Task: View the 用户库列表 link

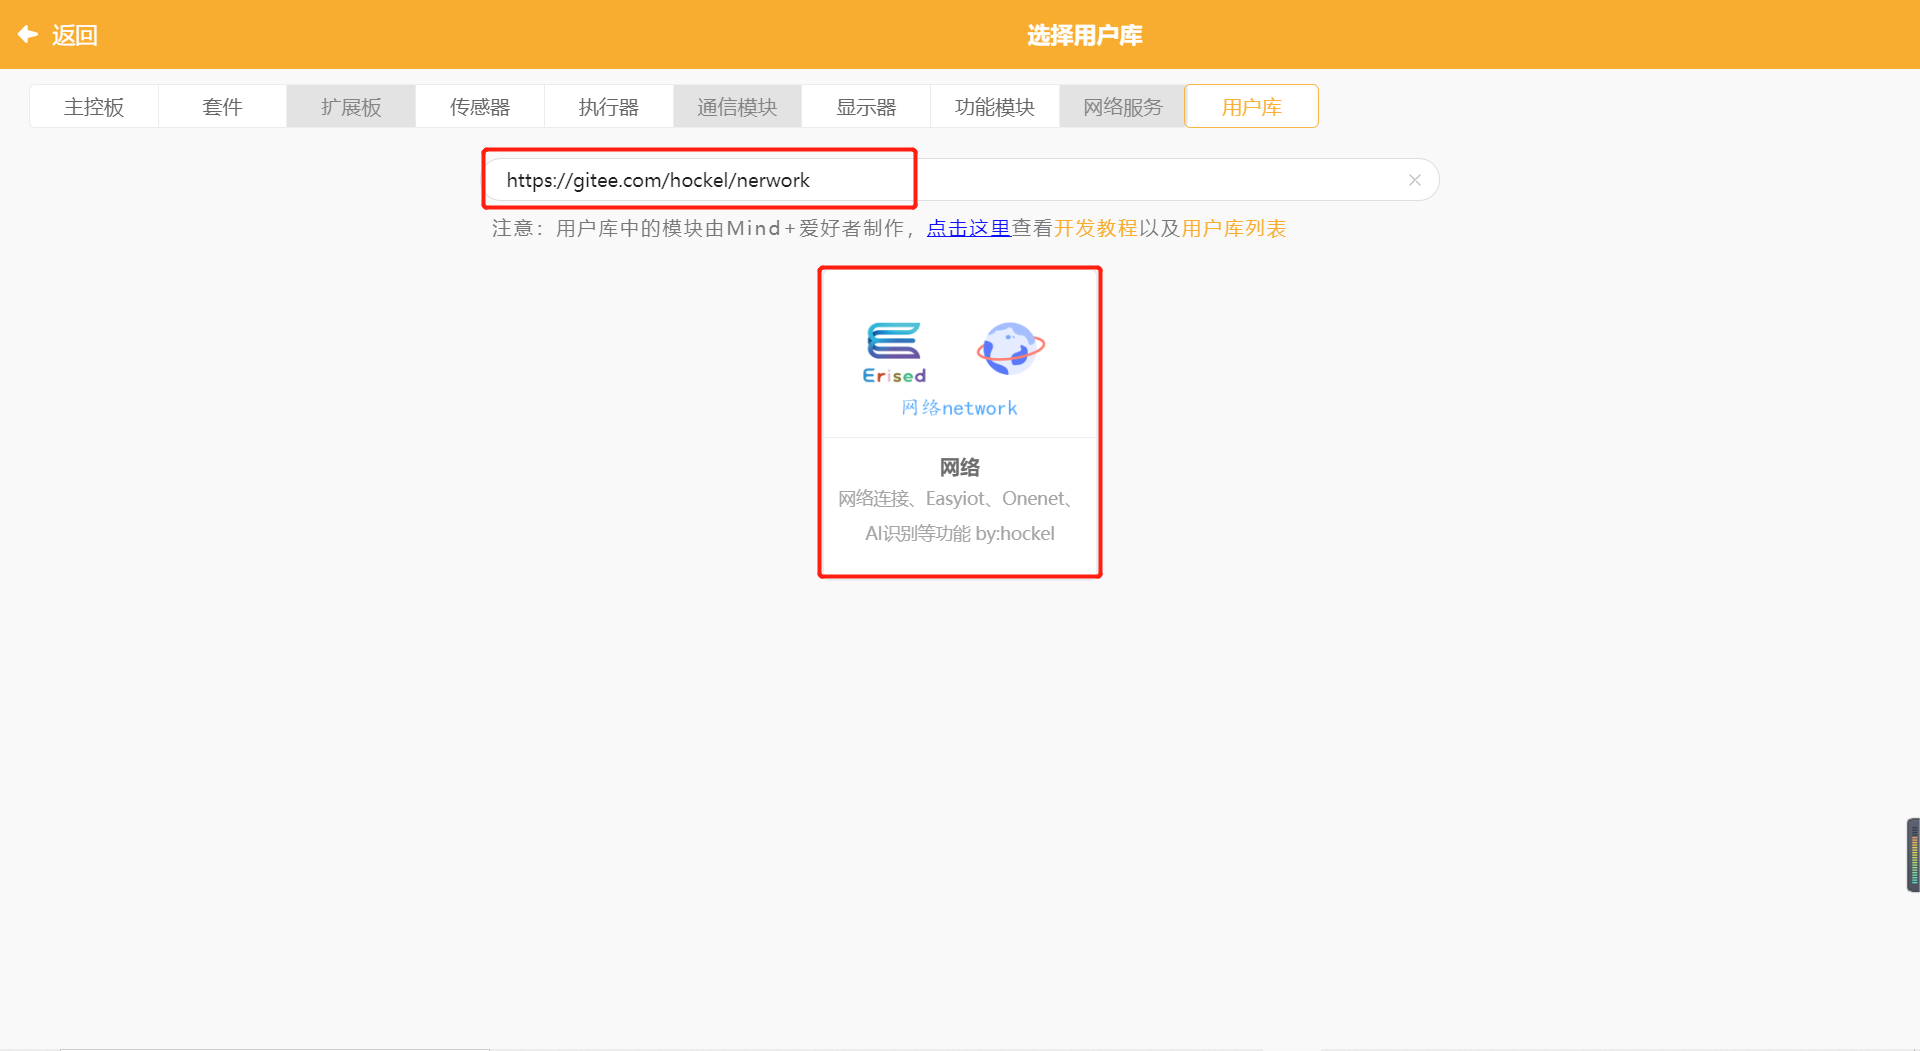Action: click(x=1233, y=228)
